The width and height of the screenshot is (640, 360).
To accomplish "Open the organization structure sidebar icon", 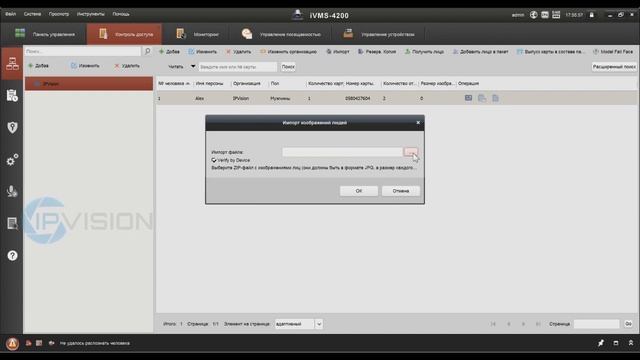I will coord(12,64).
